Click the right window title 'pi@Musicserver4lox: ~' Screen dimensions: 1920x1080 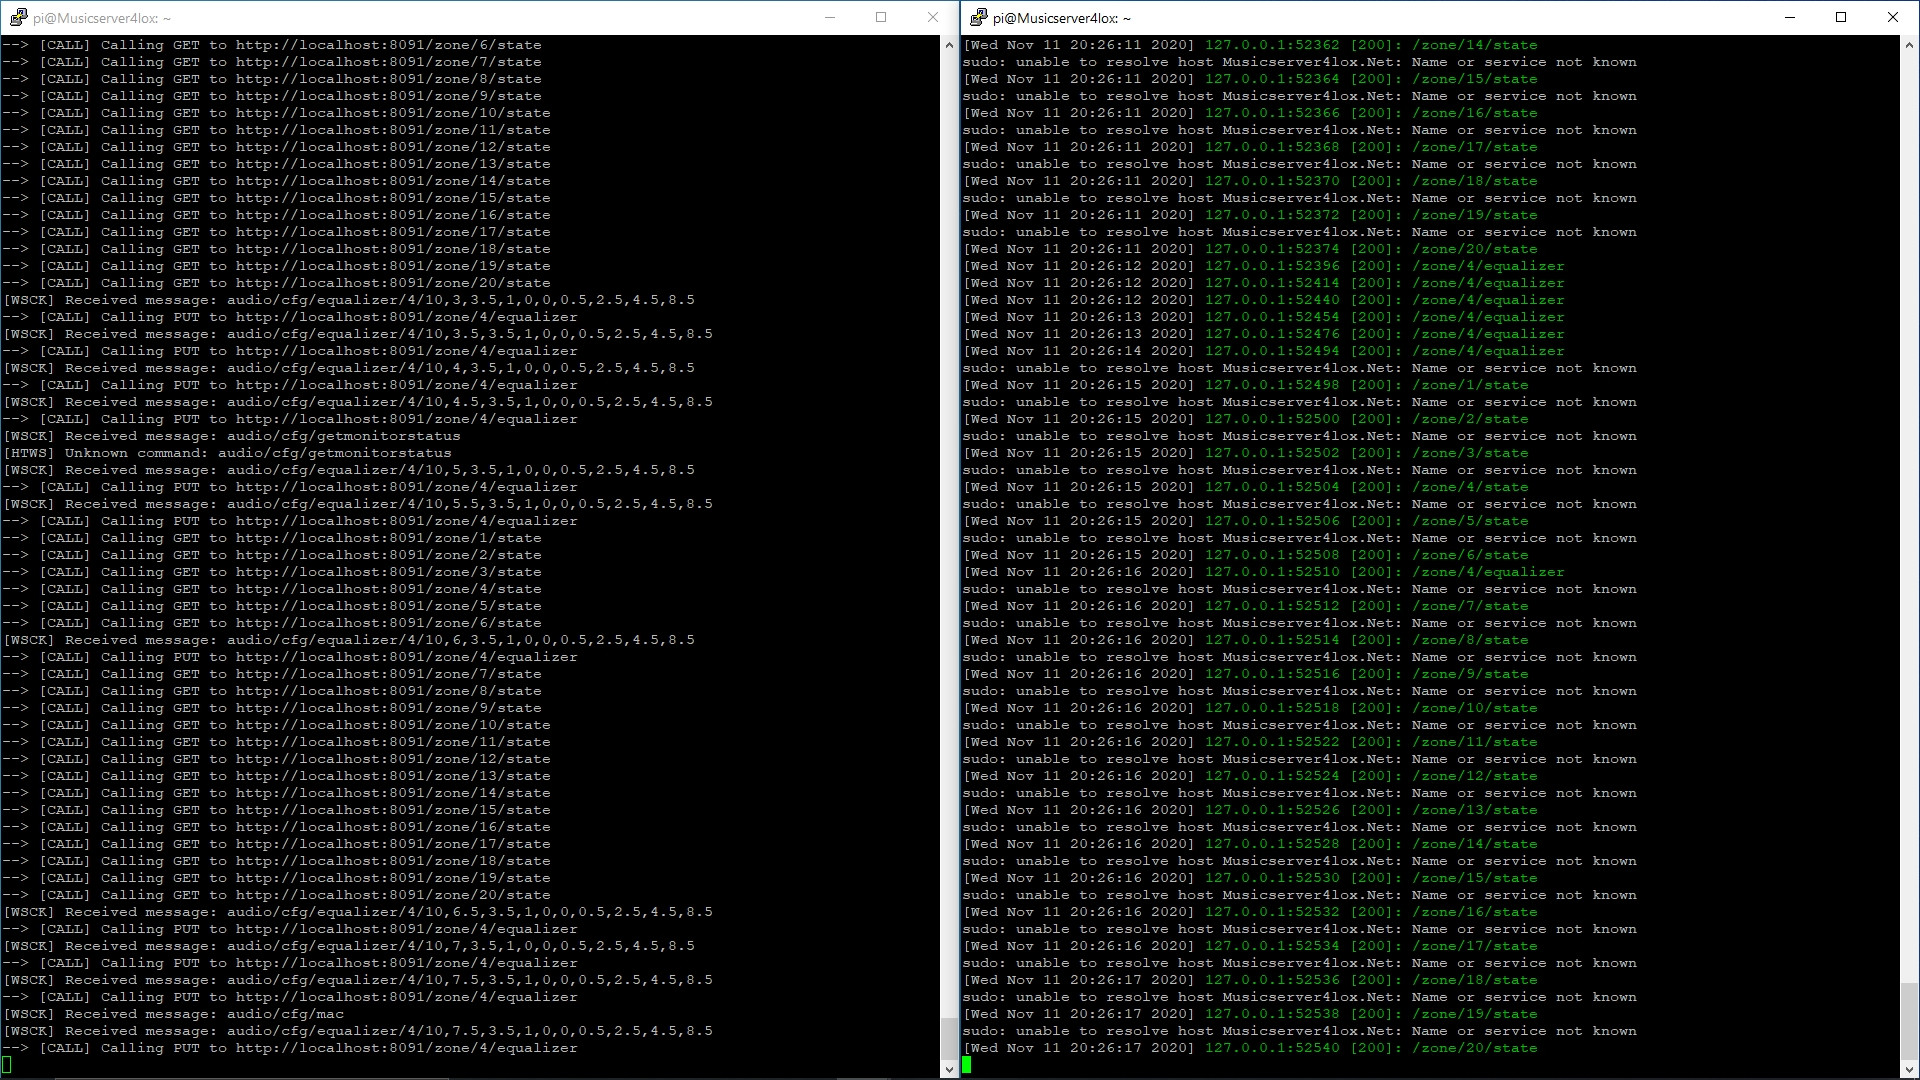tap(1062, 18)
